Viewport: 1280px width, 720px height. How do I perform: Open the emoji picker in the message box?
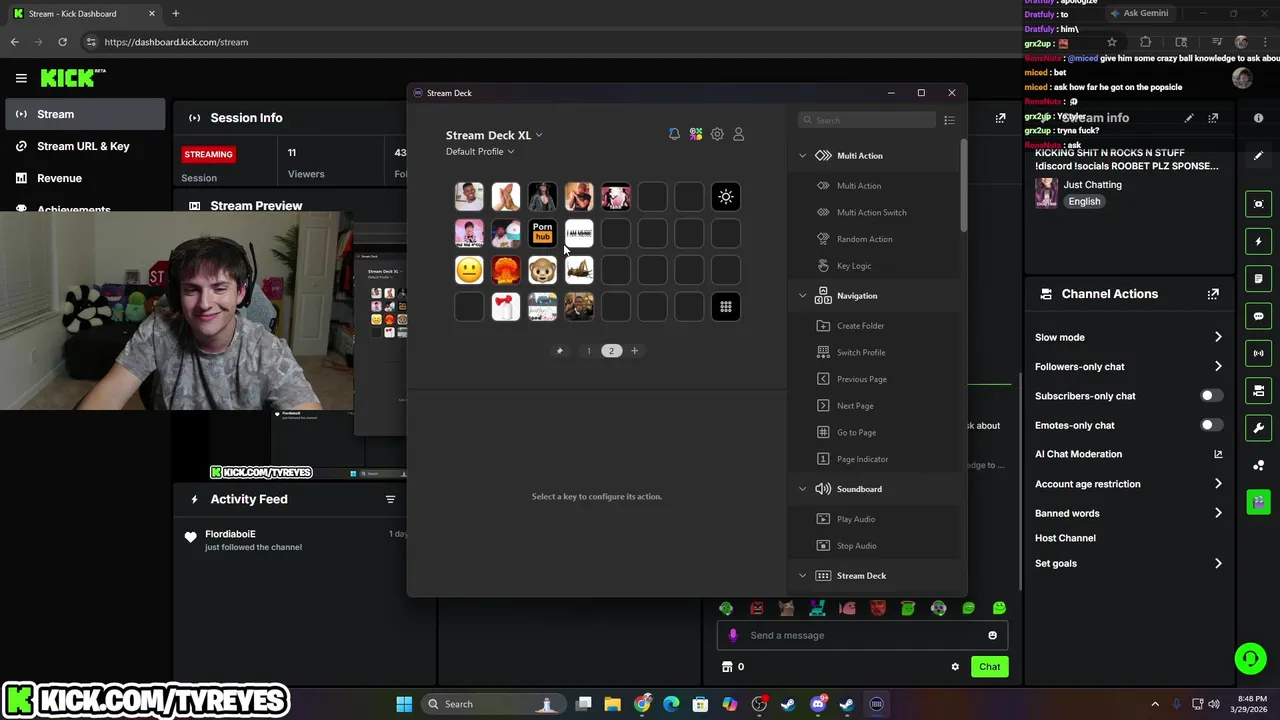(x=992, y=635)
